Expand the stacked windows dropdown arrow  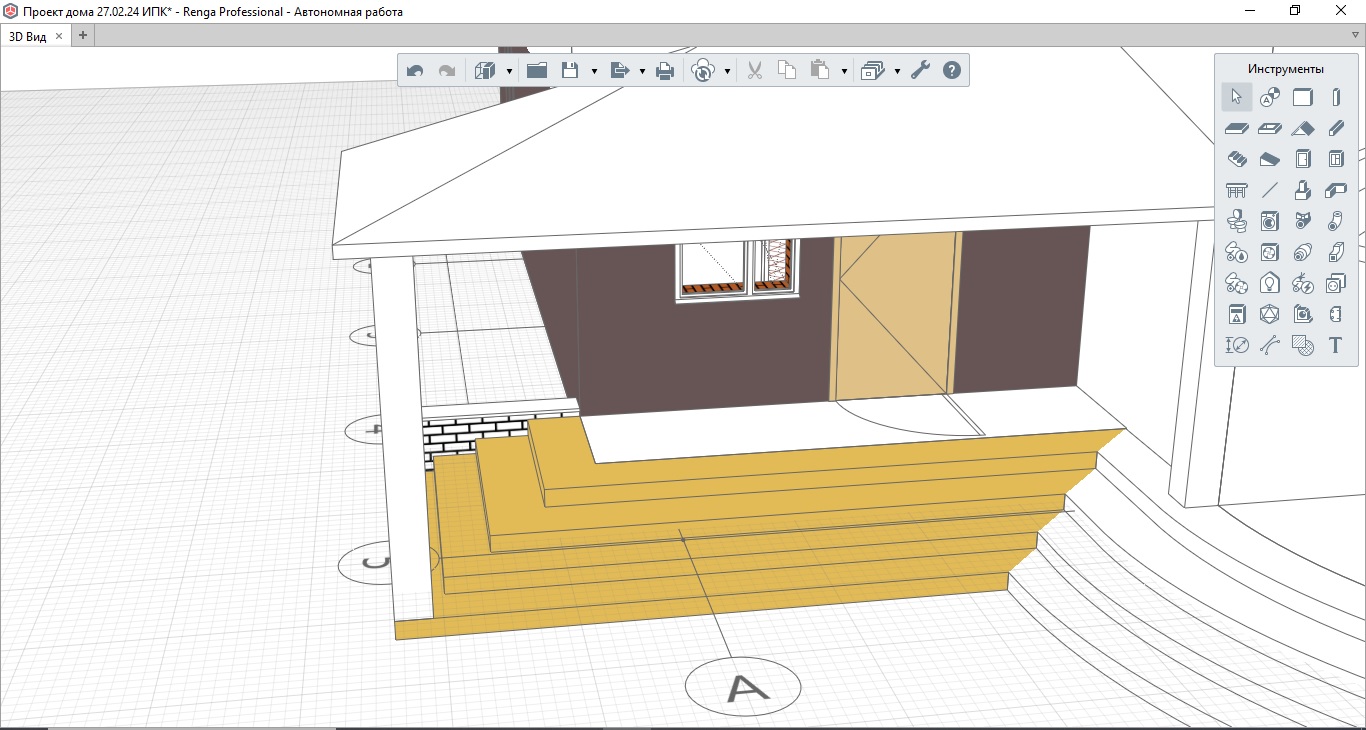pyautogui.click(x=897, y=71)
